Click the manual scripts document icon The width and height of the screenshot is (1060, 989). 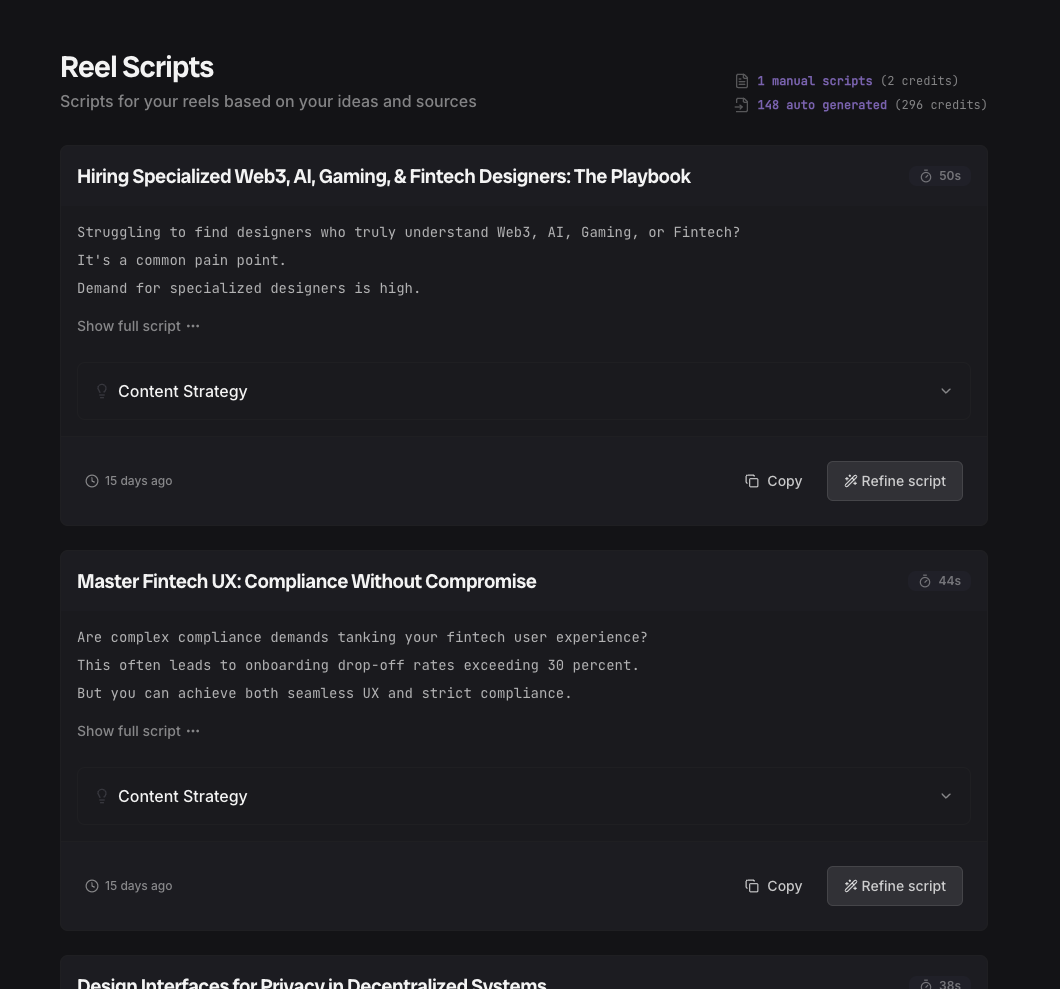coord(742,81)
